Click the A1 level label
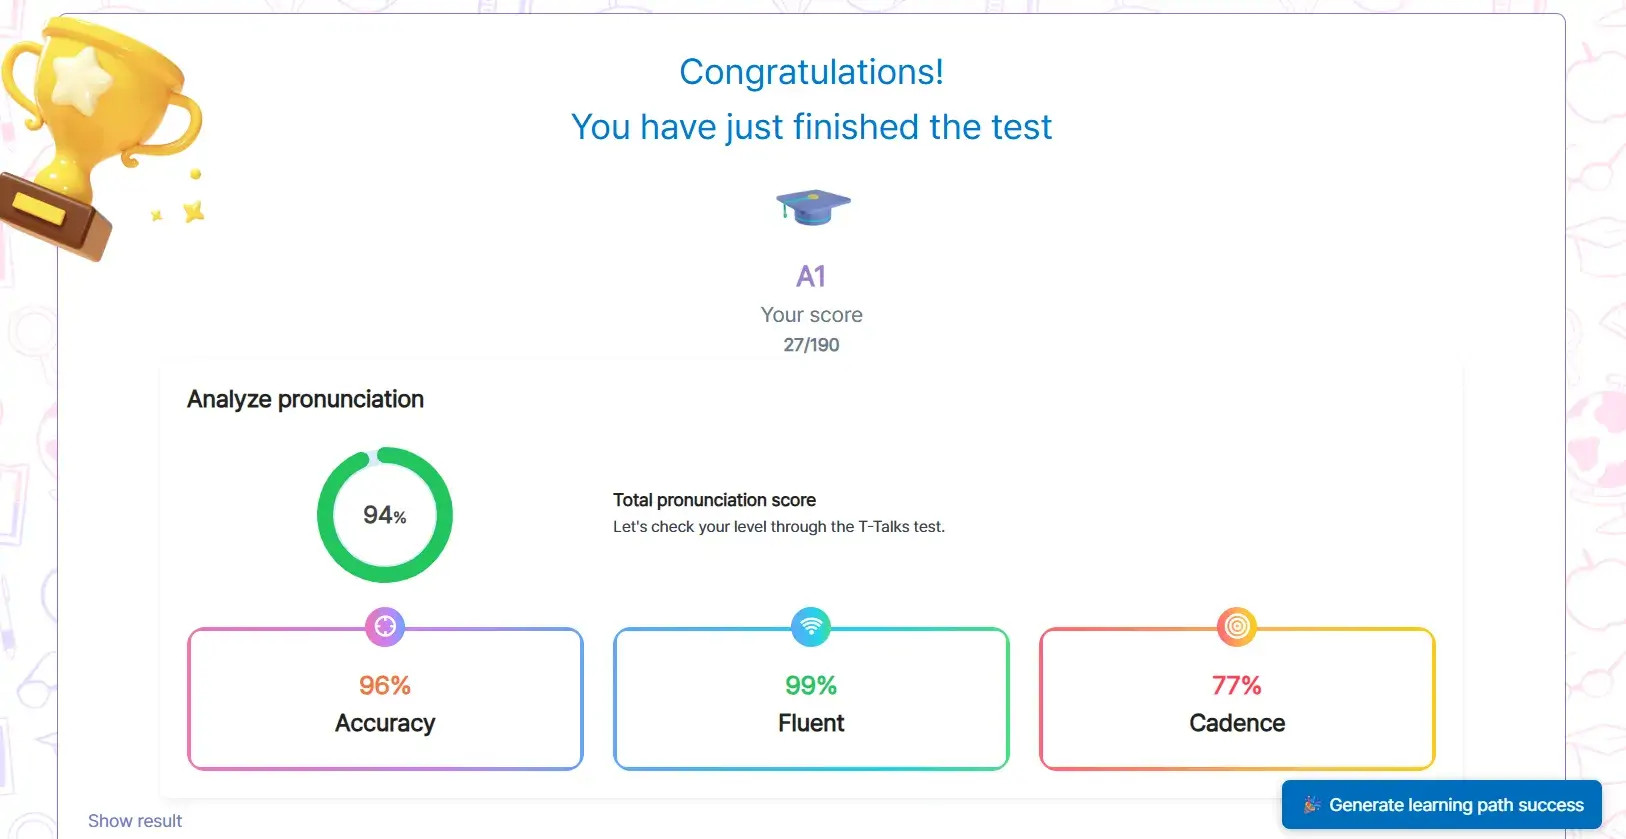The height and width of the screenshot is (839, 1626). coord(811,276)
